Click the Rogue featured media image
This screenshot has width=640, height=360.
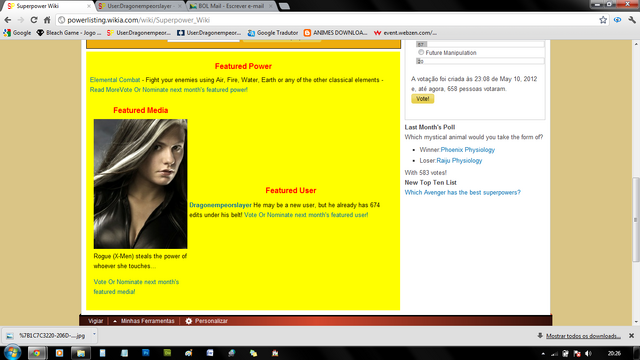click(140, 184)
